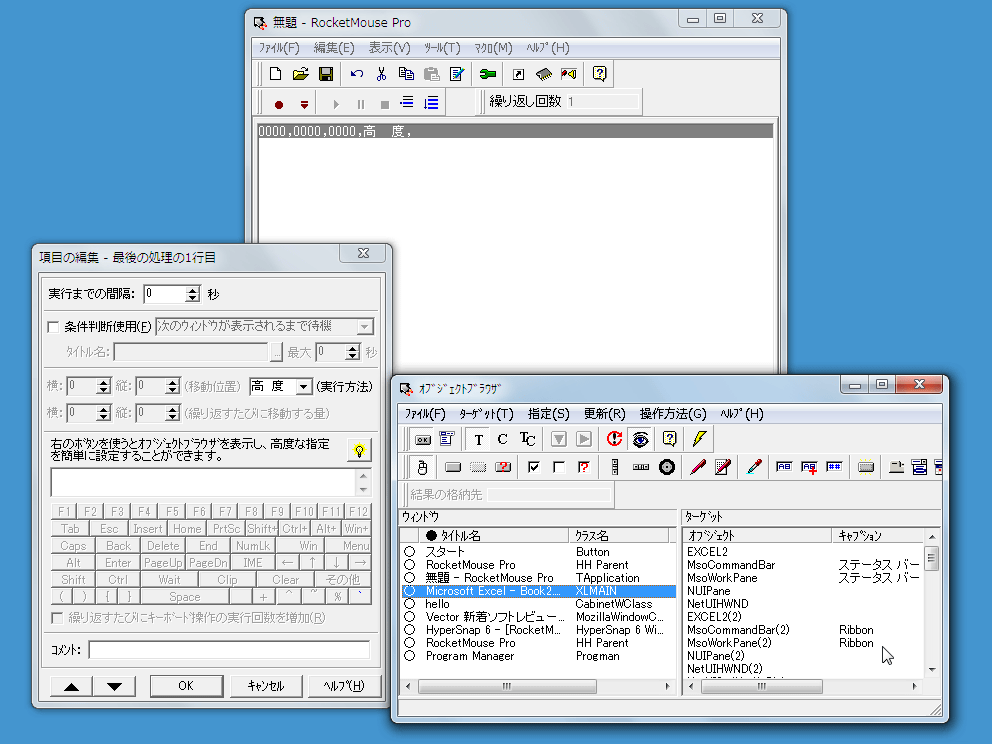Adjust 最大 seconds spinner
992x744 pixels.
pyautogui.click(x=353, y=352)
